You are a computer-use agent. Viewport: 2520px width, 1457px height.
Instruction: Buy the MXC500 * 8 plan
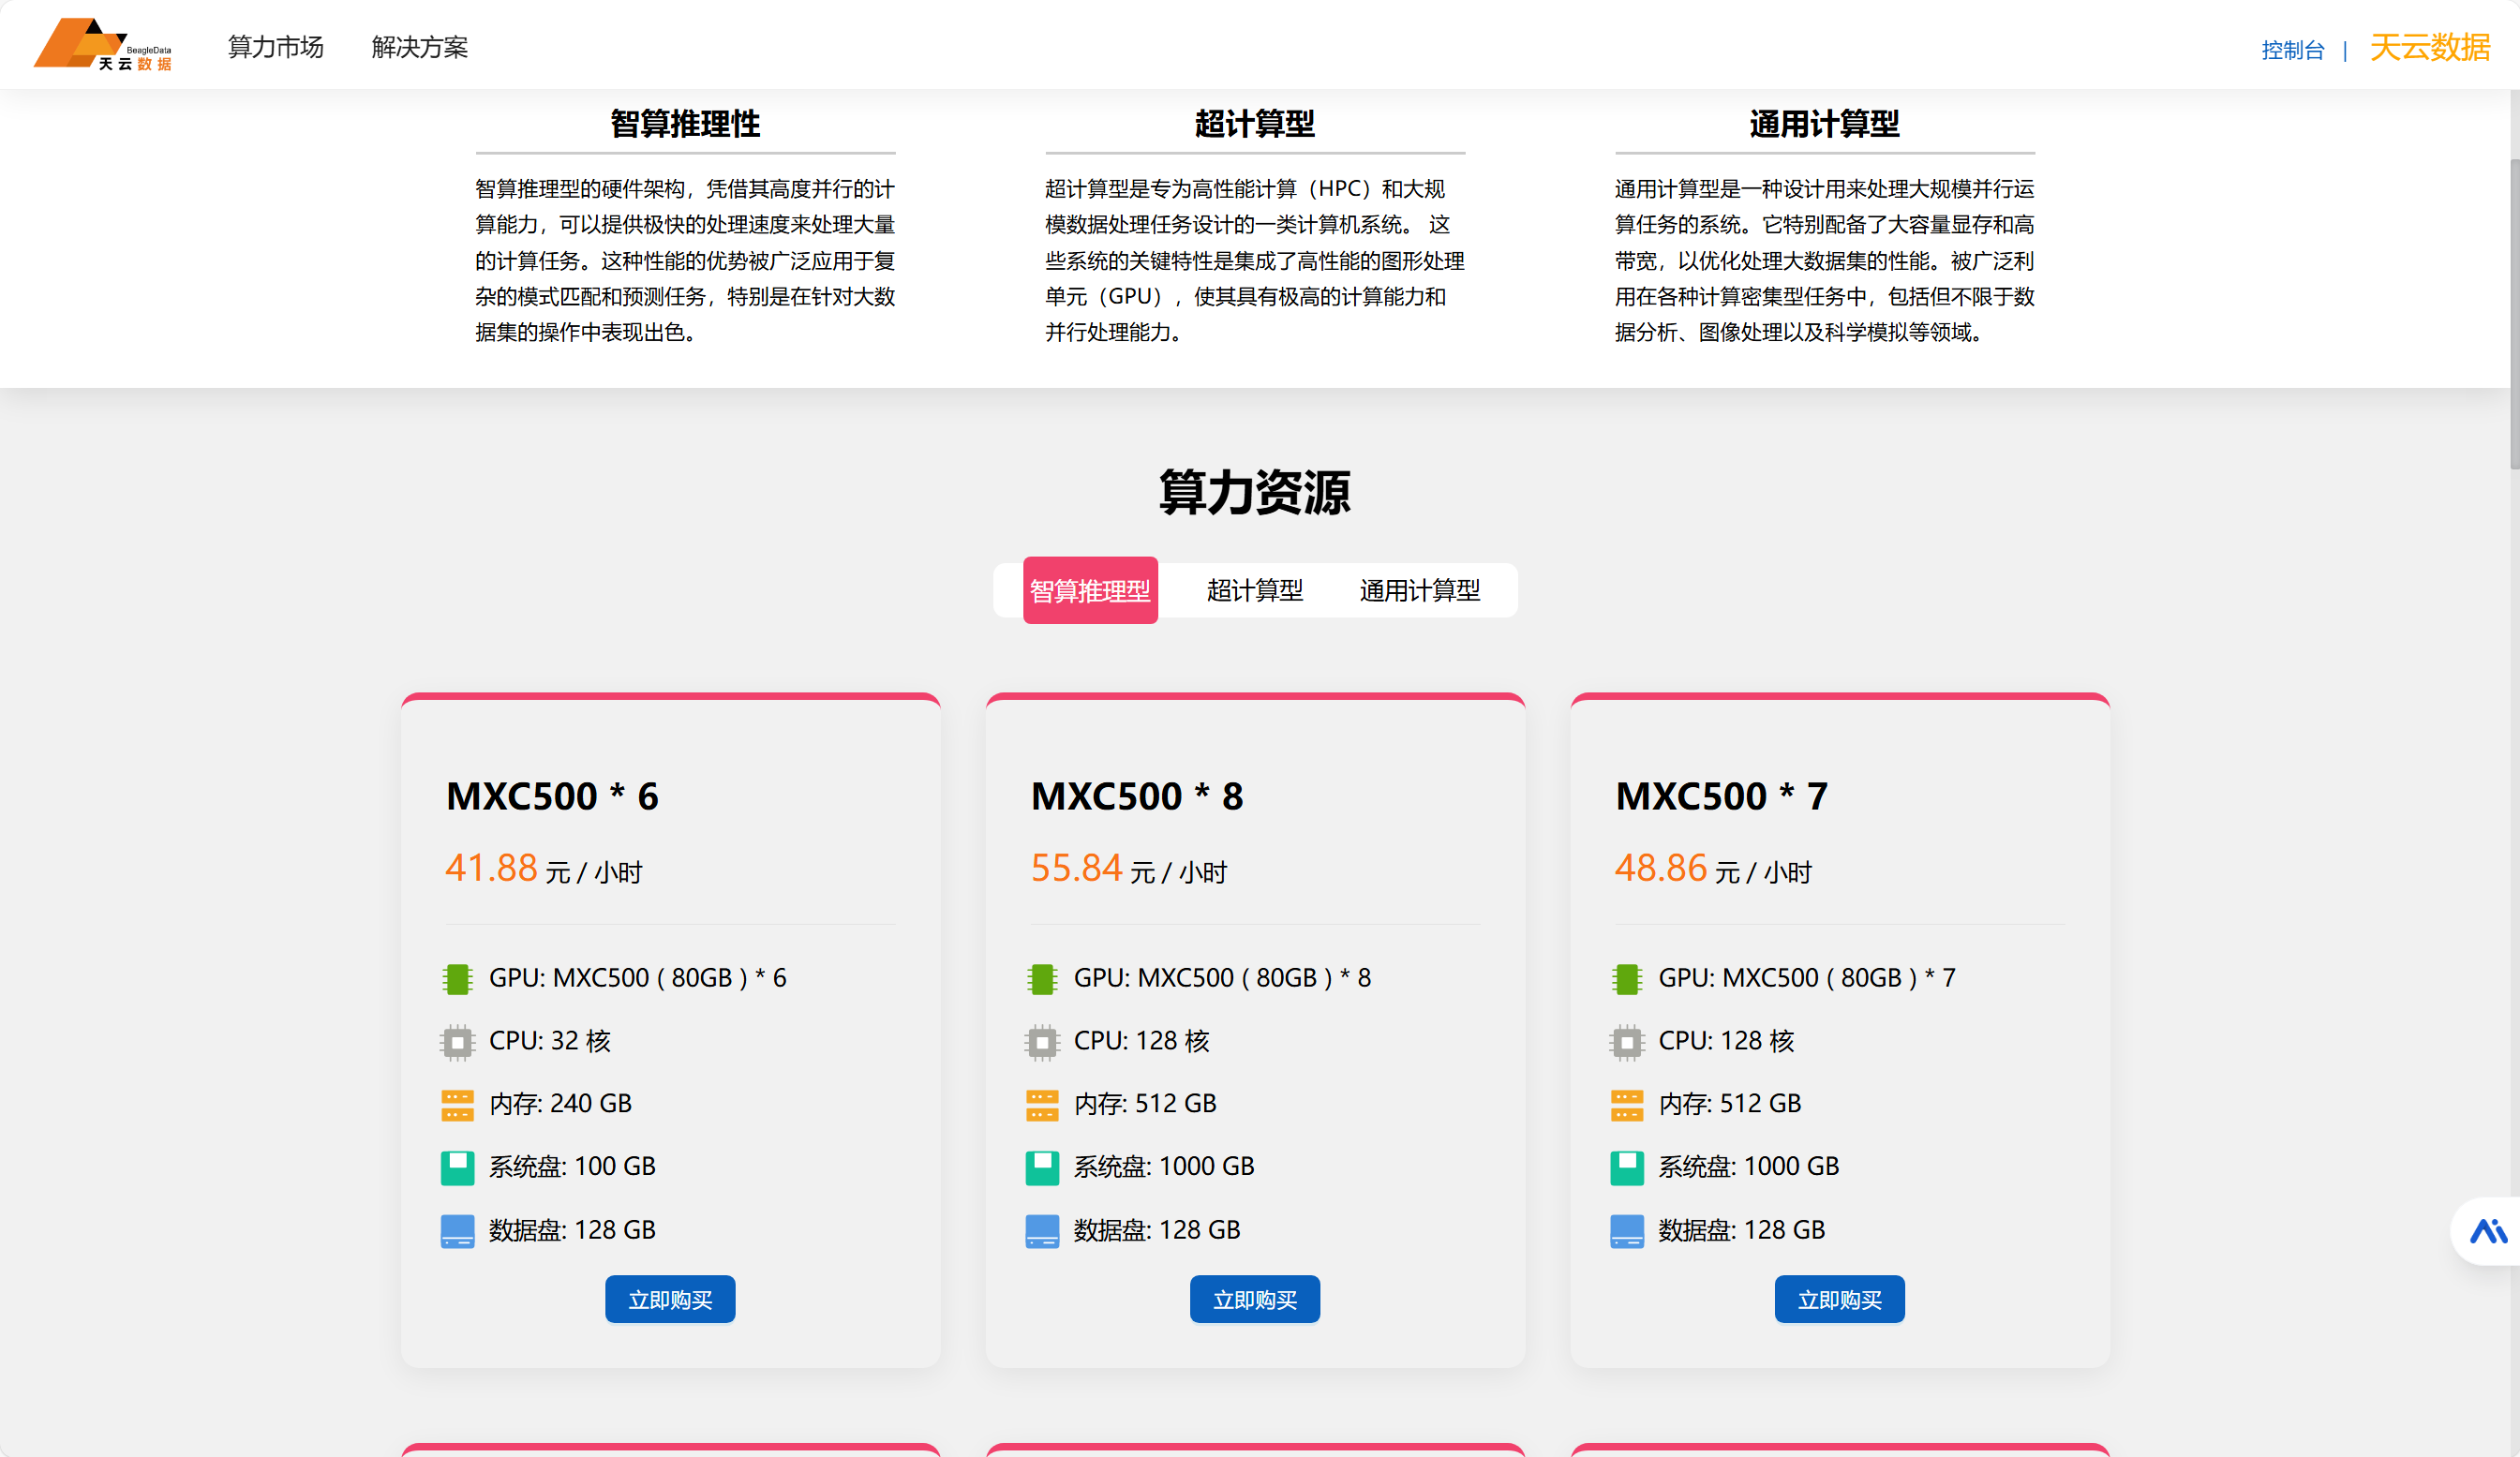(x=1254, y=1299)
